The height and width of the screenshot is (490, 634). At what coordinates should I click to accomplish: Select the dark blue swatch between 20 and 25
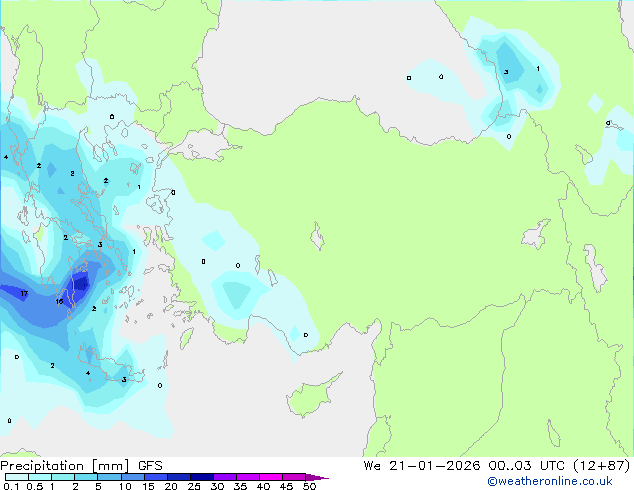[x=179, y=477]
